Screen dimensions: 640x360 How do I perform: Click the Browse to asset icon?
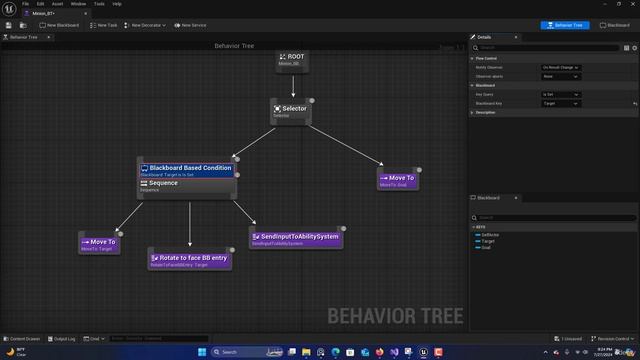(23, 25)
